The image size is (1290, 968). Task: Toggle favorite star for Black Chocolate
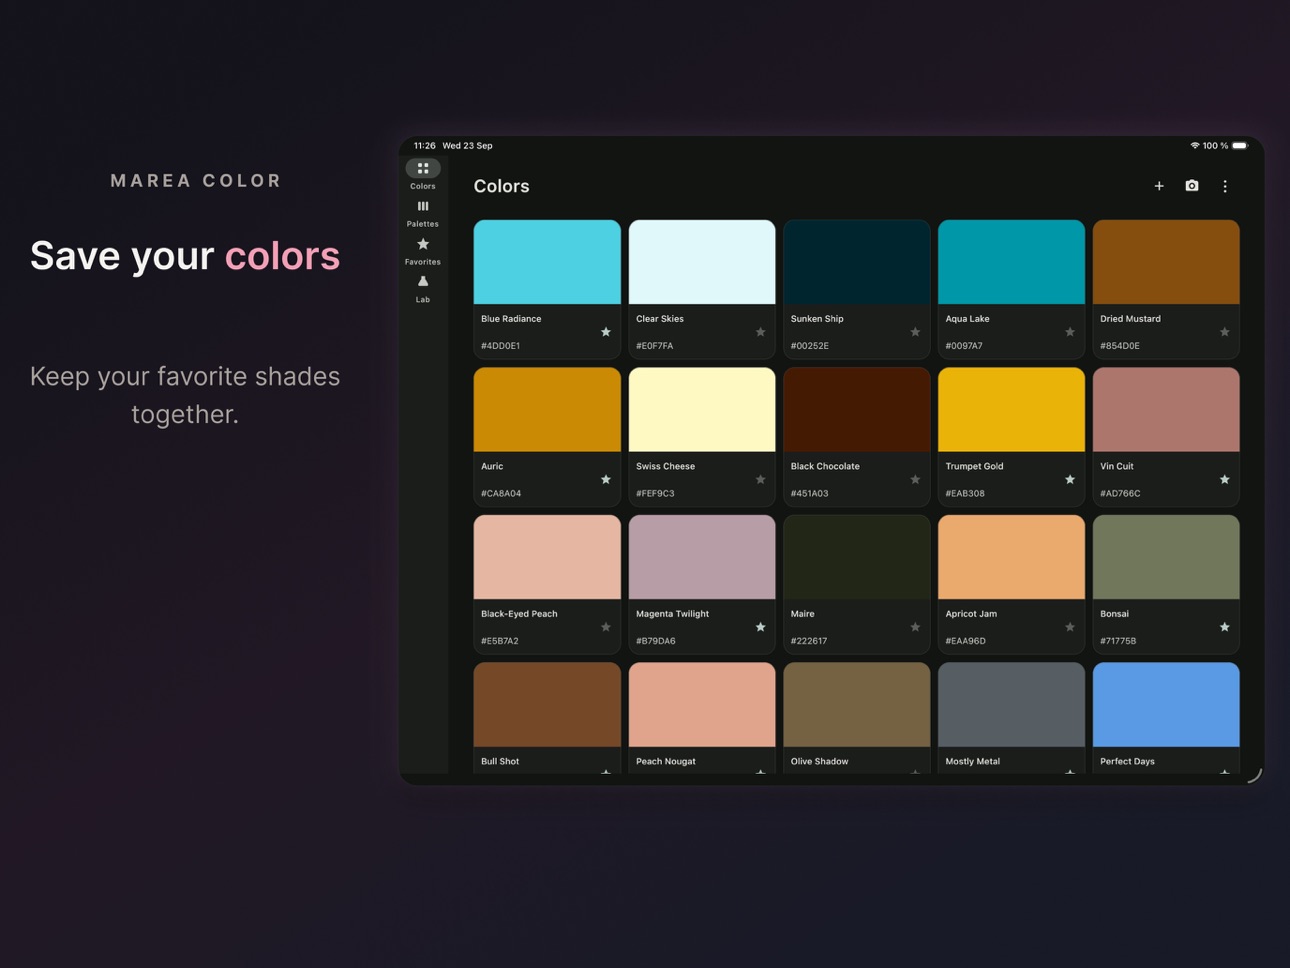pyautogui.click(x=915, y=480)
